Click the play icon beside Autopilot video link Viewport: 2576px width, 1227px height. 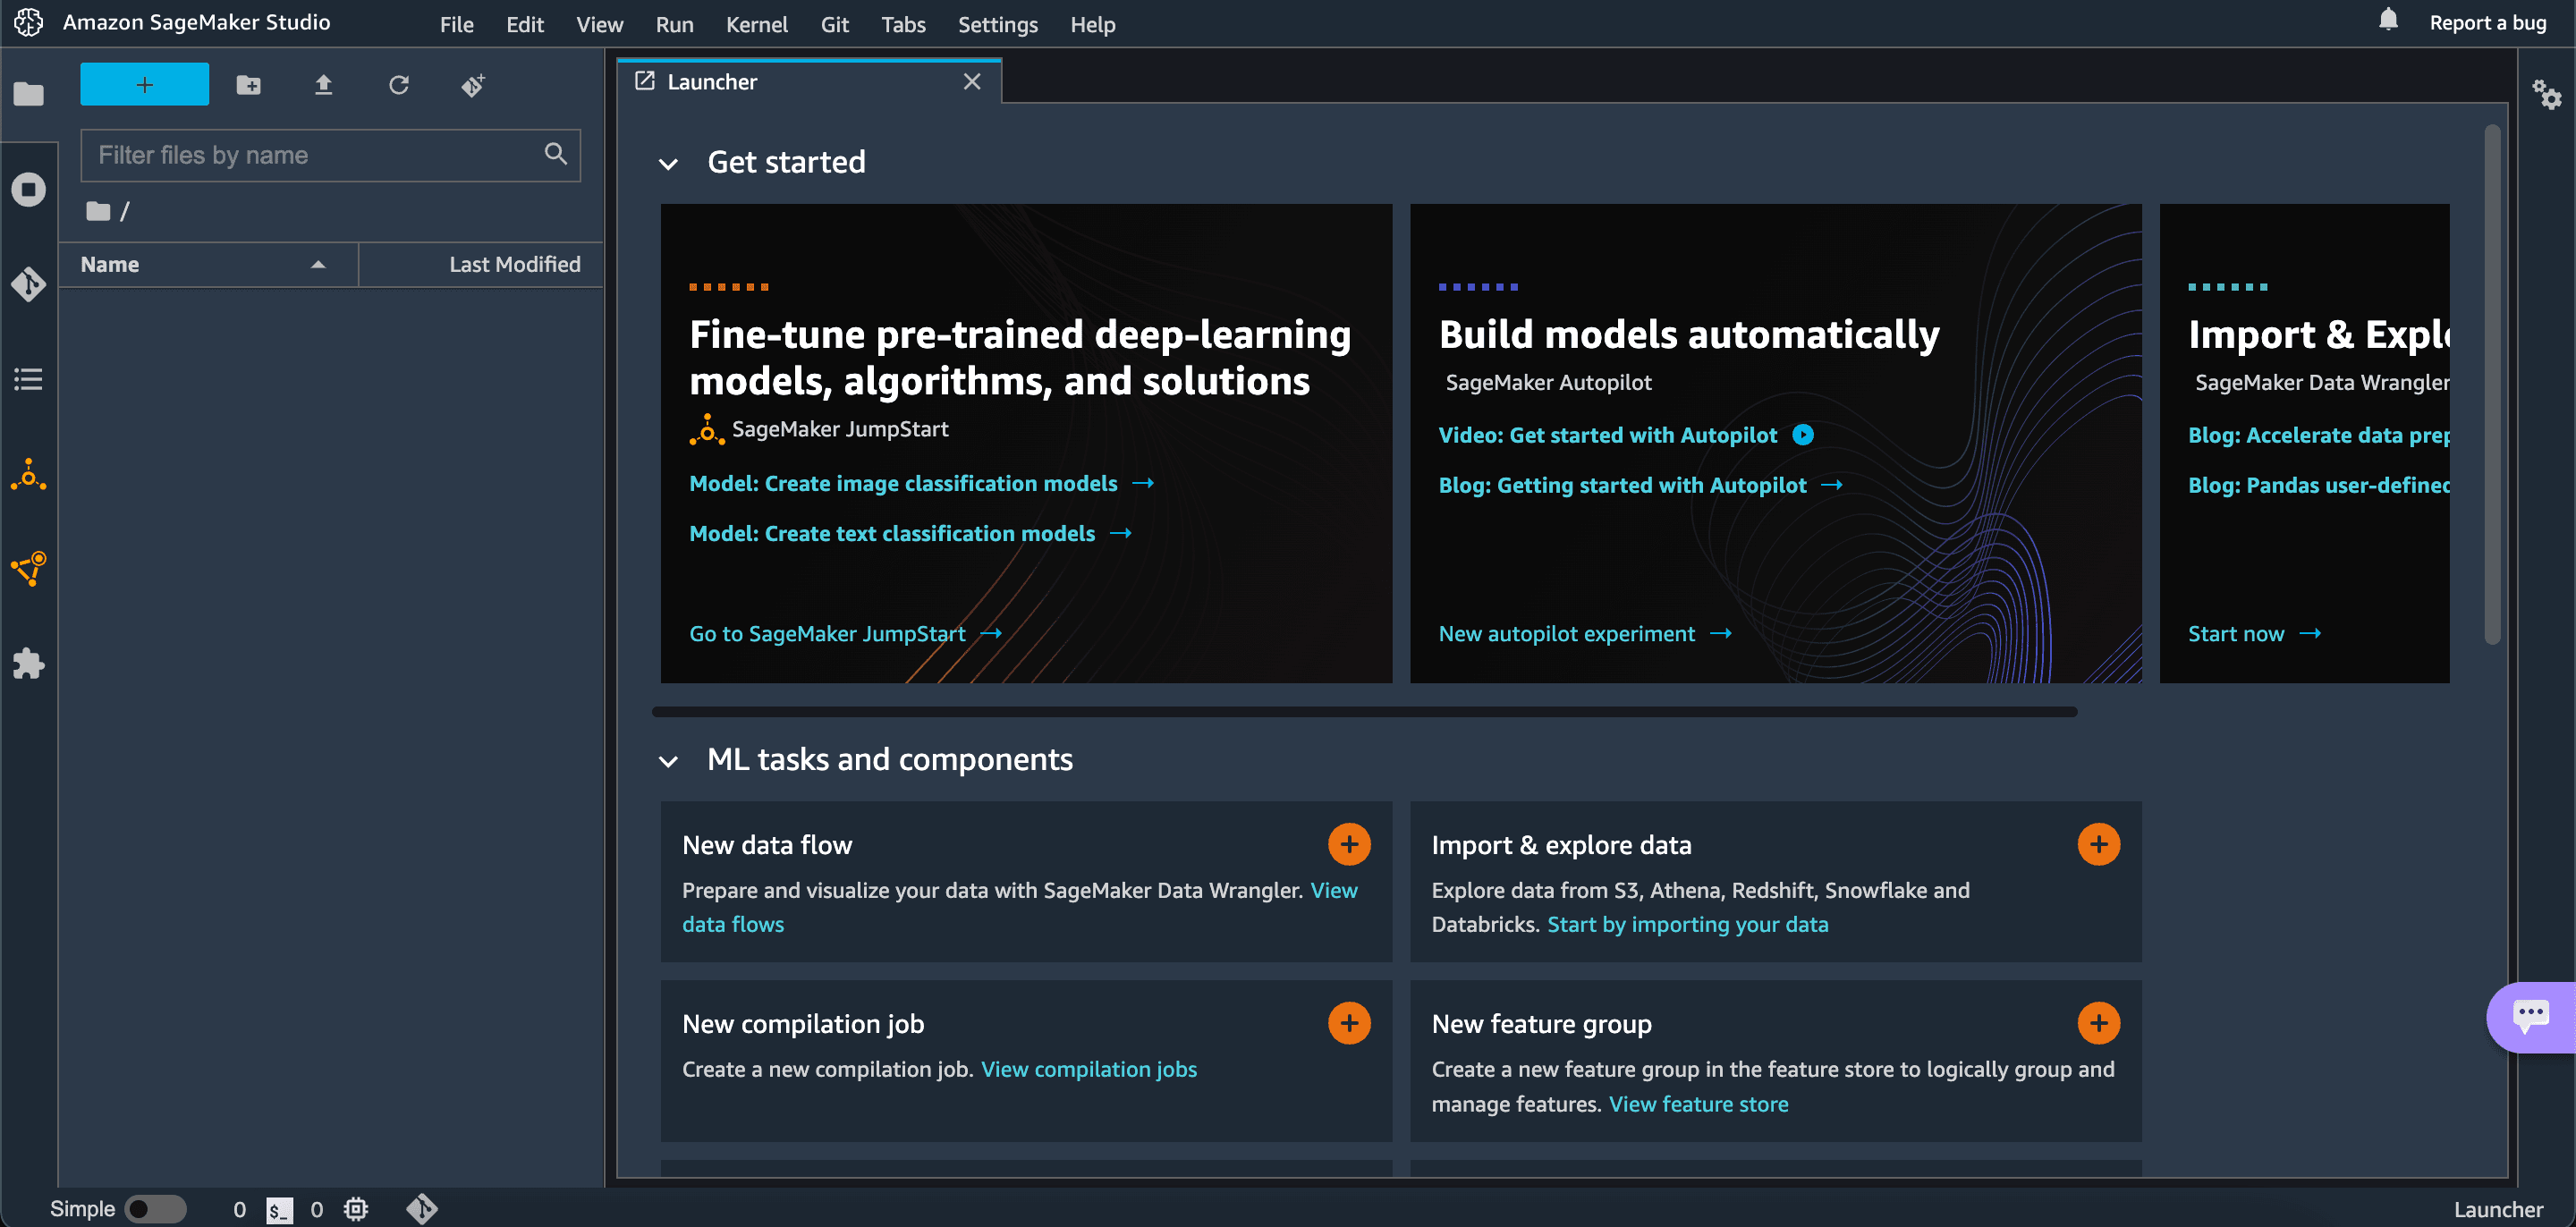pyautogui.click(x=1802, y=435)
